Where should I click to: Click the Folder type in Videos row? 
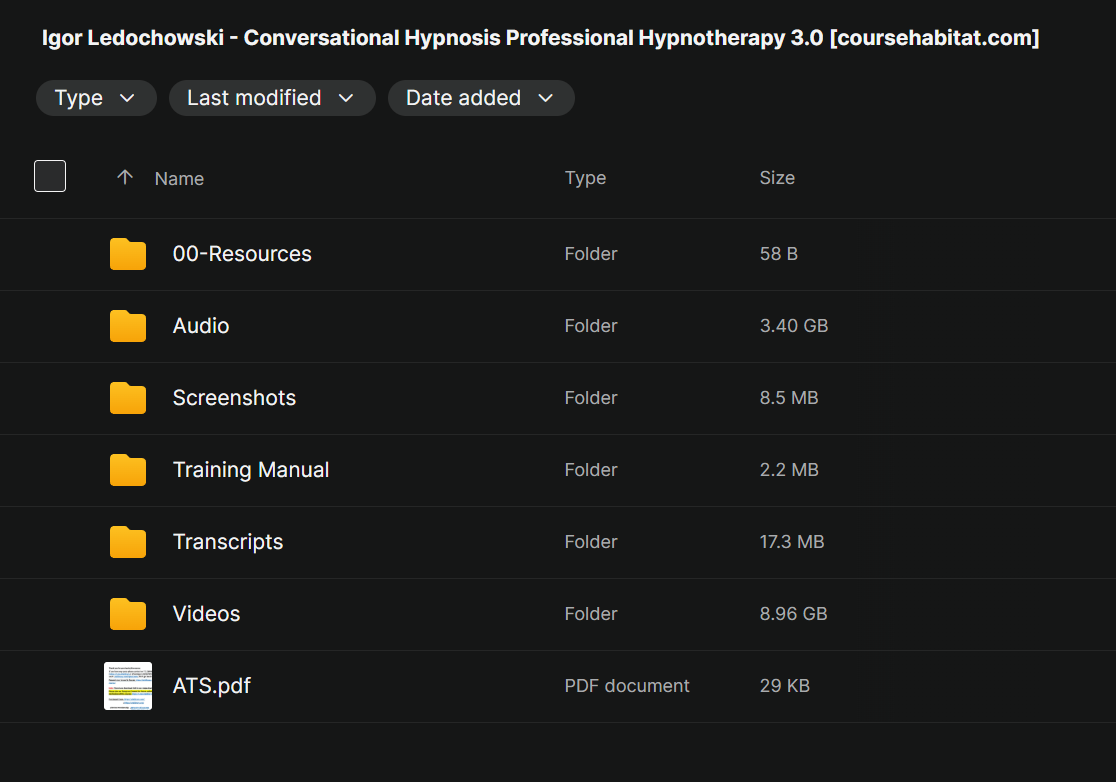(x=591, y=613)
